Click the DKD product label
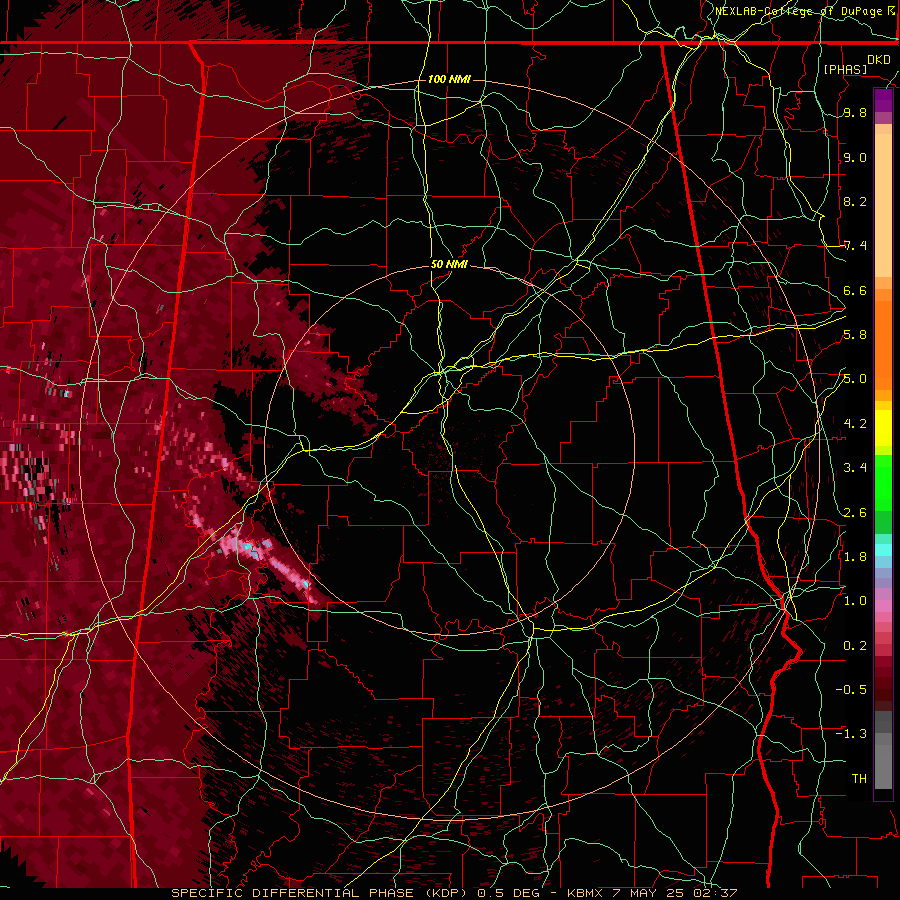900x900 pixels. pyautogui.click(x=879, y=59)
